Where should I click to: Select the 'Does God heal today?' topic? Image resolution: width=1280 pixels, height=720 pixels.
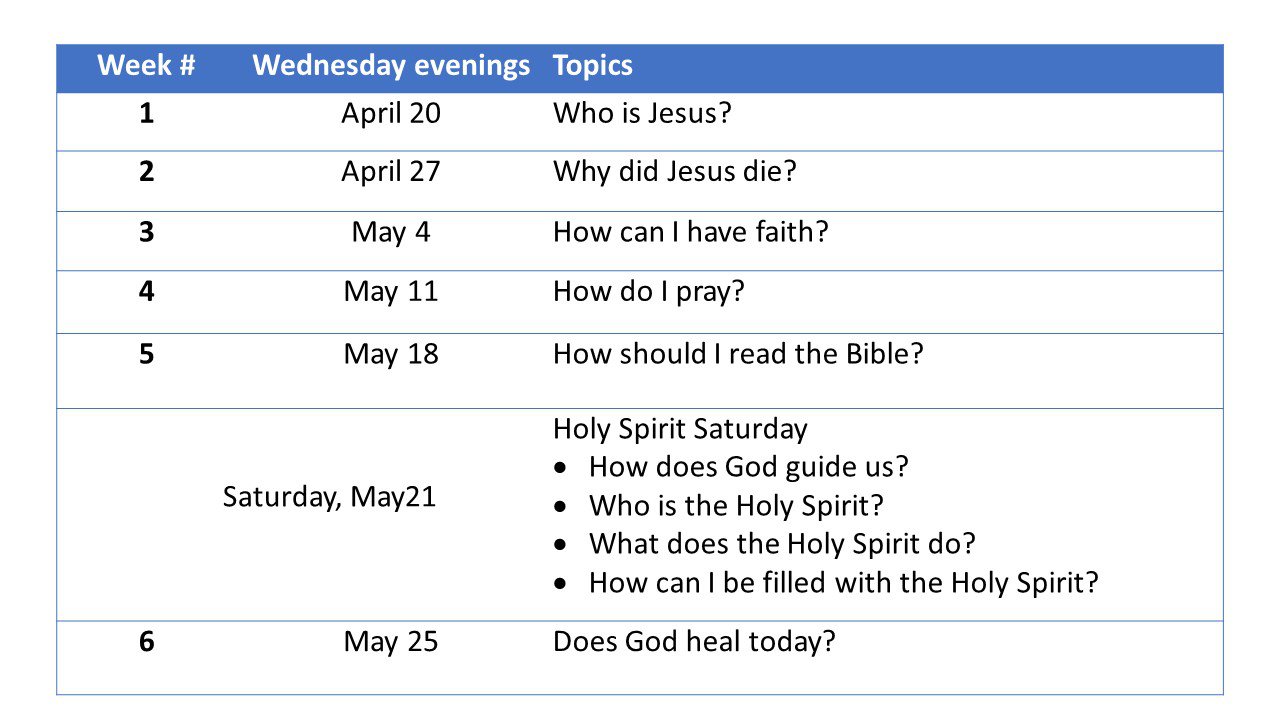tap(694, 641)
